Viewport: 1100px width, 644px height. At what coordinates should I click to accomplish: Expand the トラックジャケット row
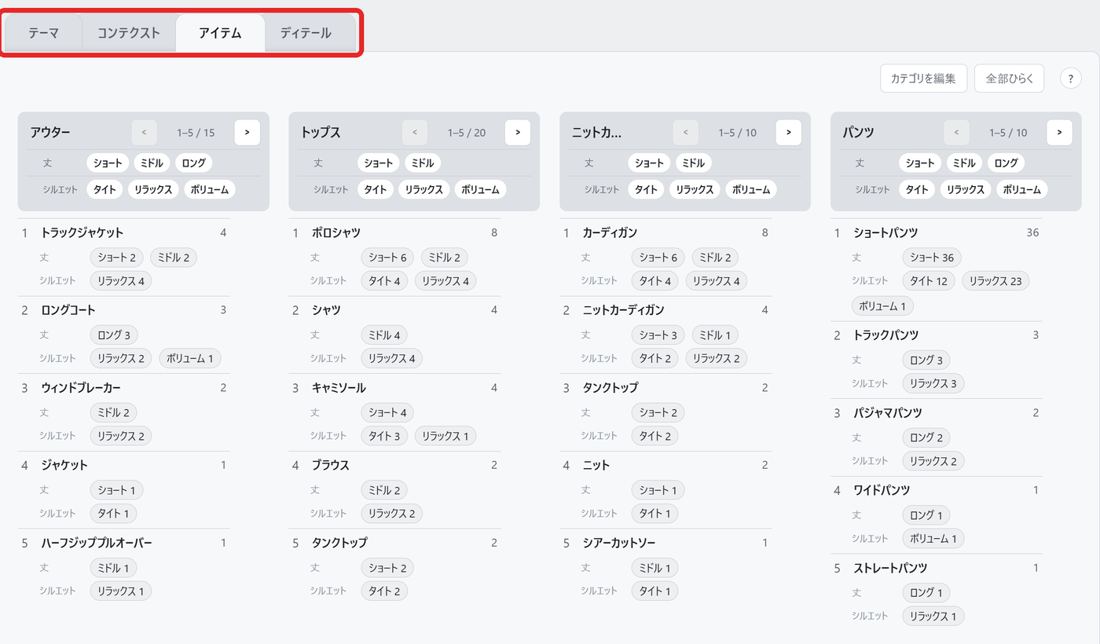(x=124, y=232)
